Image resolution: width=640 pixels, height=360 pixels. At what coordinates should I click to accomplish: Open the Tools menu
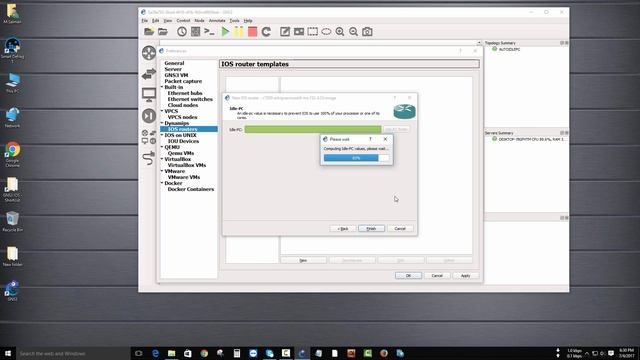pyautogui.click(x=234, y=20)
